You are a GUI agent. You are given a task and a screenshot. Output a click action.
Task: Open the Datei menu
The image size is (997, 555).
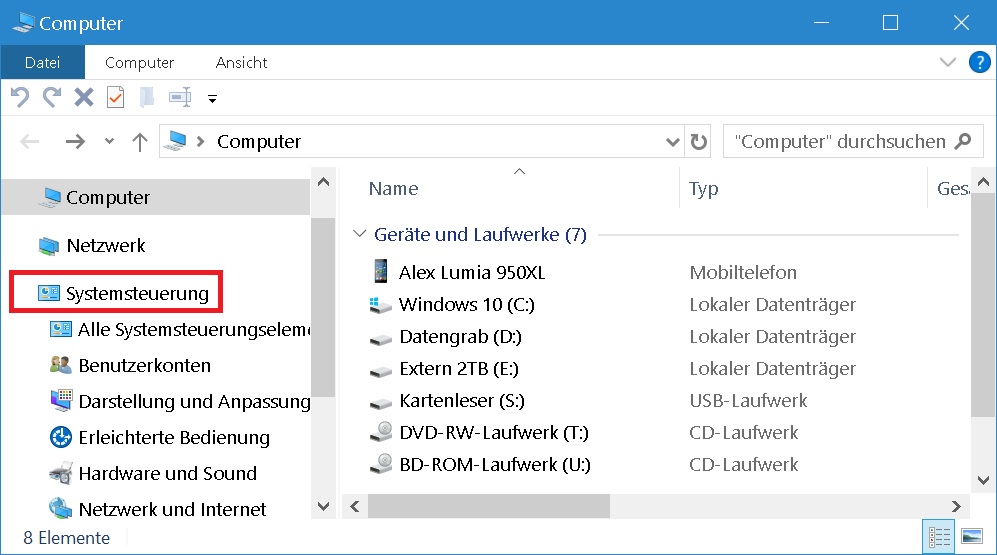point(42,62)
